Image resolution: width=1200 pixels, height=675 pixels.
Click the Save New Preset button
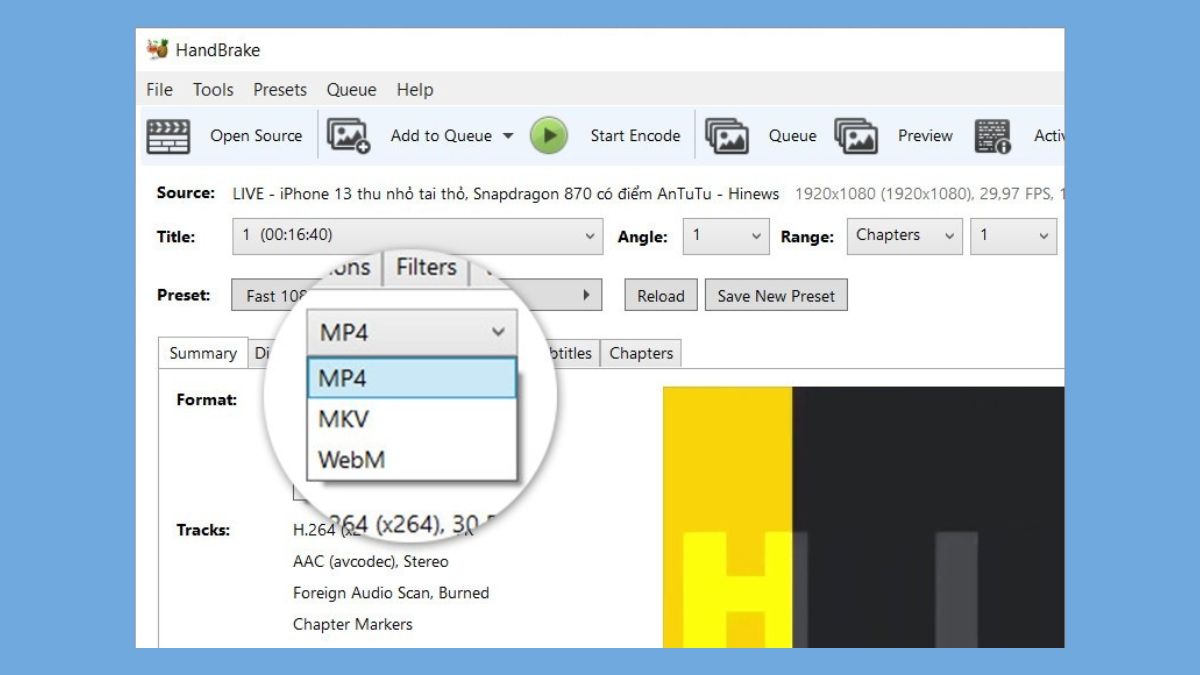click(x=776, y=296)
